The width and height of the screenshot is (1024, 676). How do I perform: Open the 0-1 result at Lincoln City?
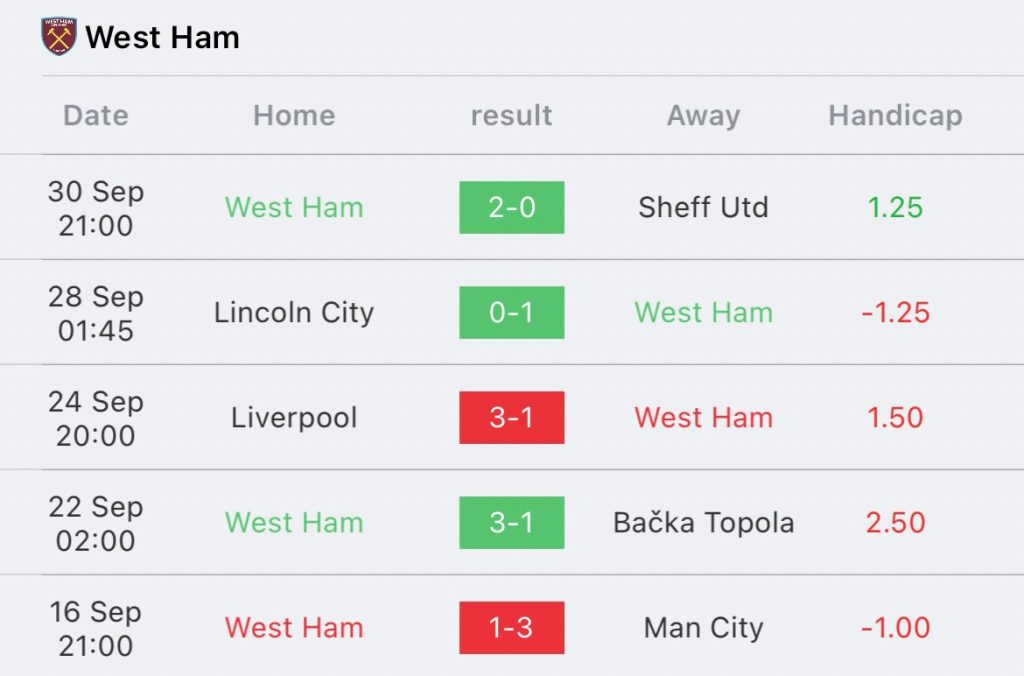click(x=511, y=312)
